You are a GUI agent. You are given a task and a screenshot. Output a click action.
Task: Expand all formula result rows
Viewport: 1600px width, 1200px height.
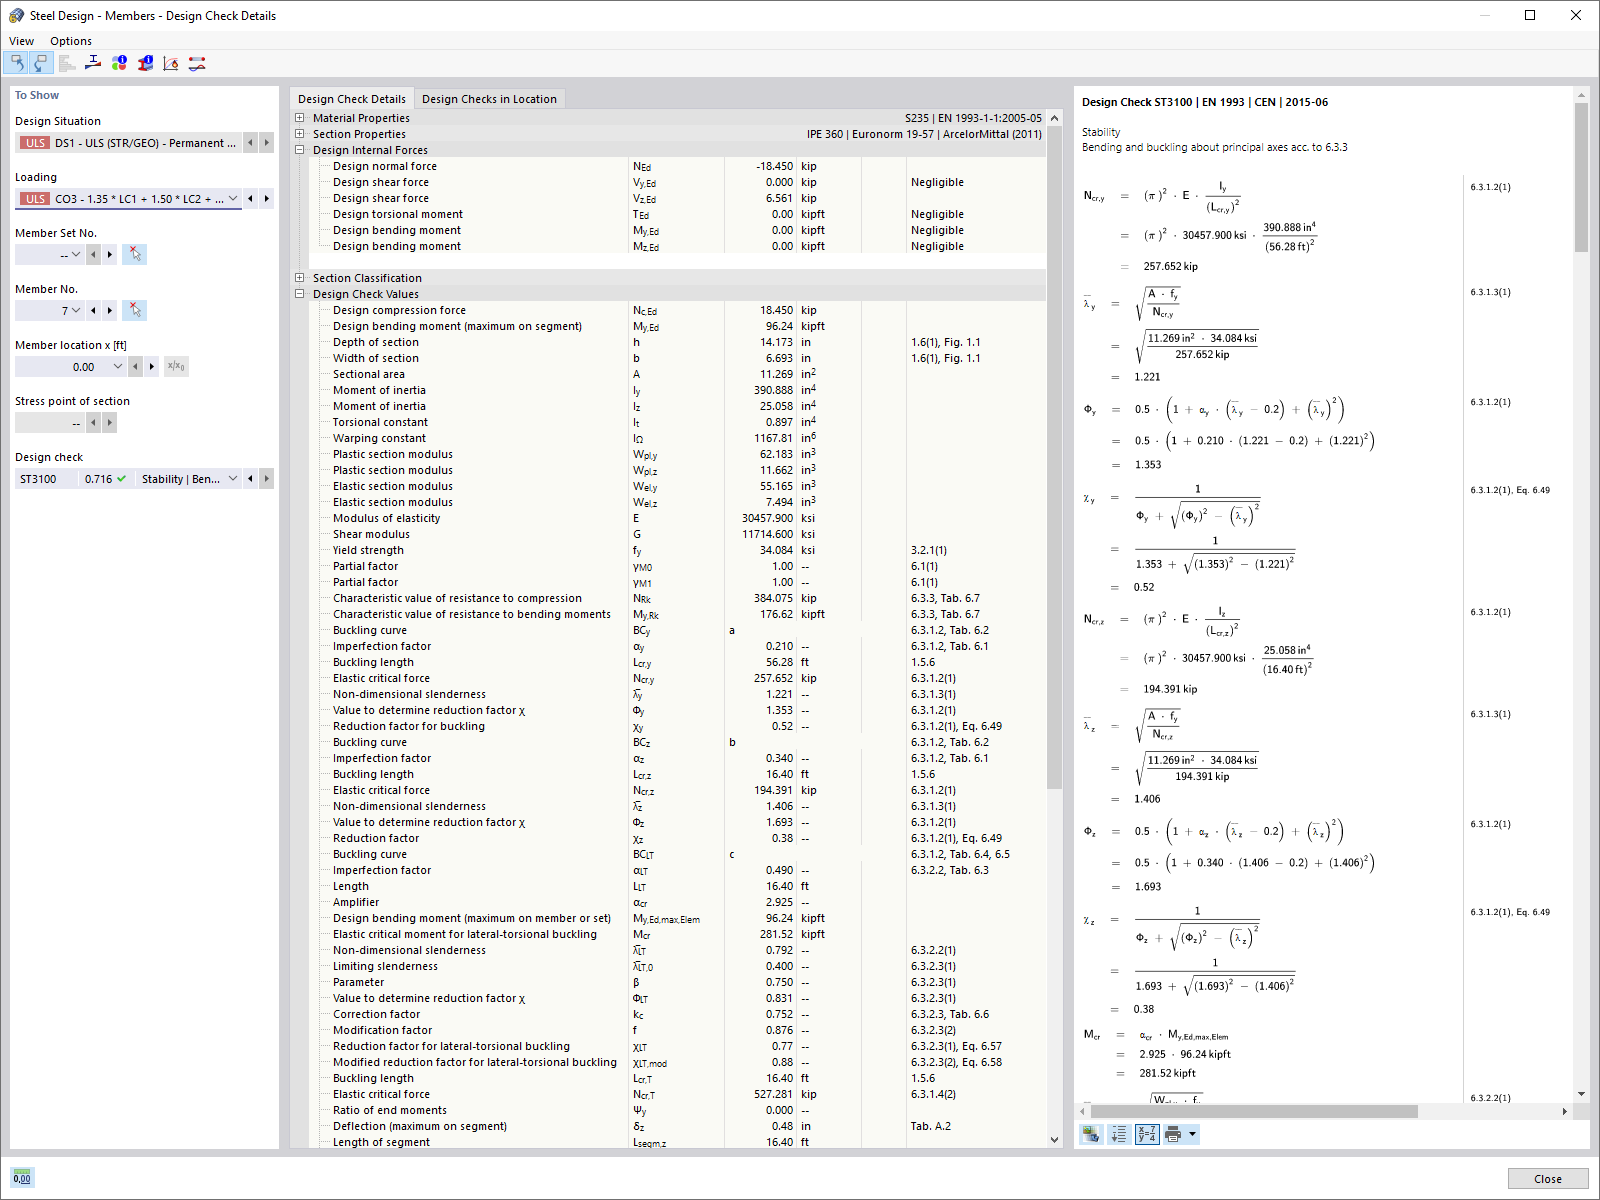tap(1117, 1134)
